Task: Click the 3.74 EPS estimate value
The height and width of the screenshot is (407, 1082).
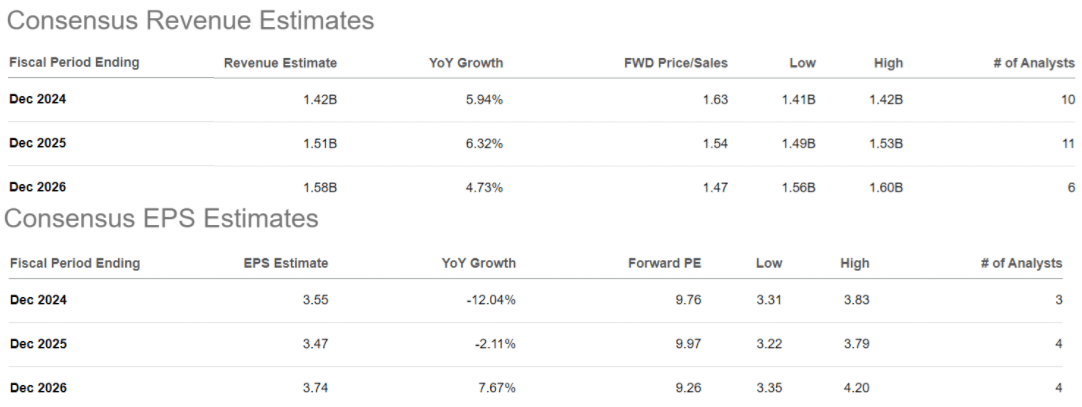Action: (314, 387)
